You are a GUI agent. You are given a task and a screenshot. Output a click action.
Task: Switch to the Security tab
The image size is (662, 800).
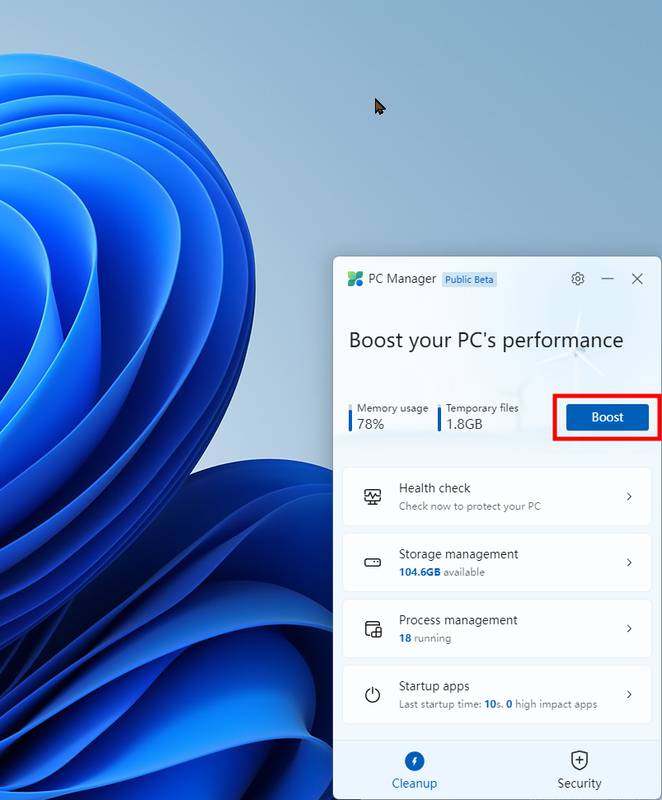(x=579, y=770)
